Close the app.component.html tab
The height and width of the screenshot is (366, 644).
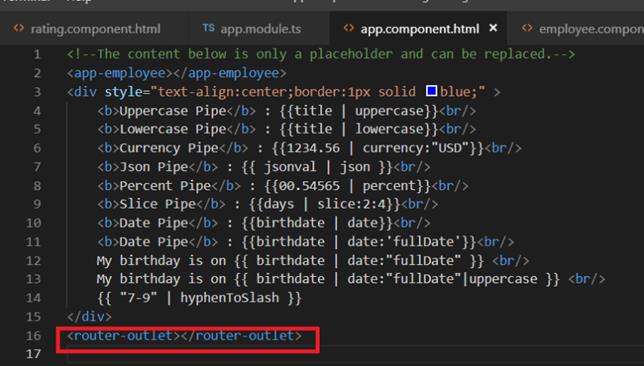coord(493,28)
